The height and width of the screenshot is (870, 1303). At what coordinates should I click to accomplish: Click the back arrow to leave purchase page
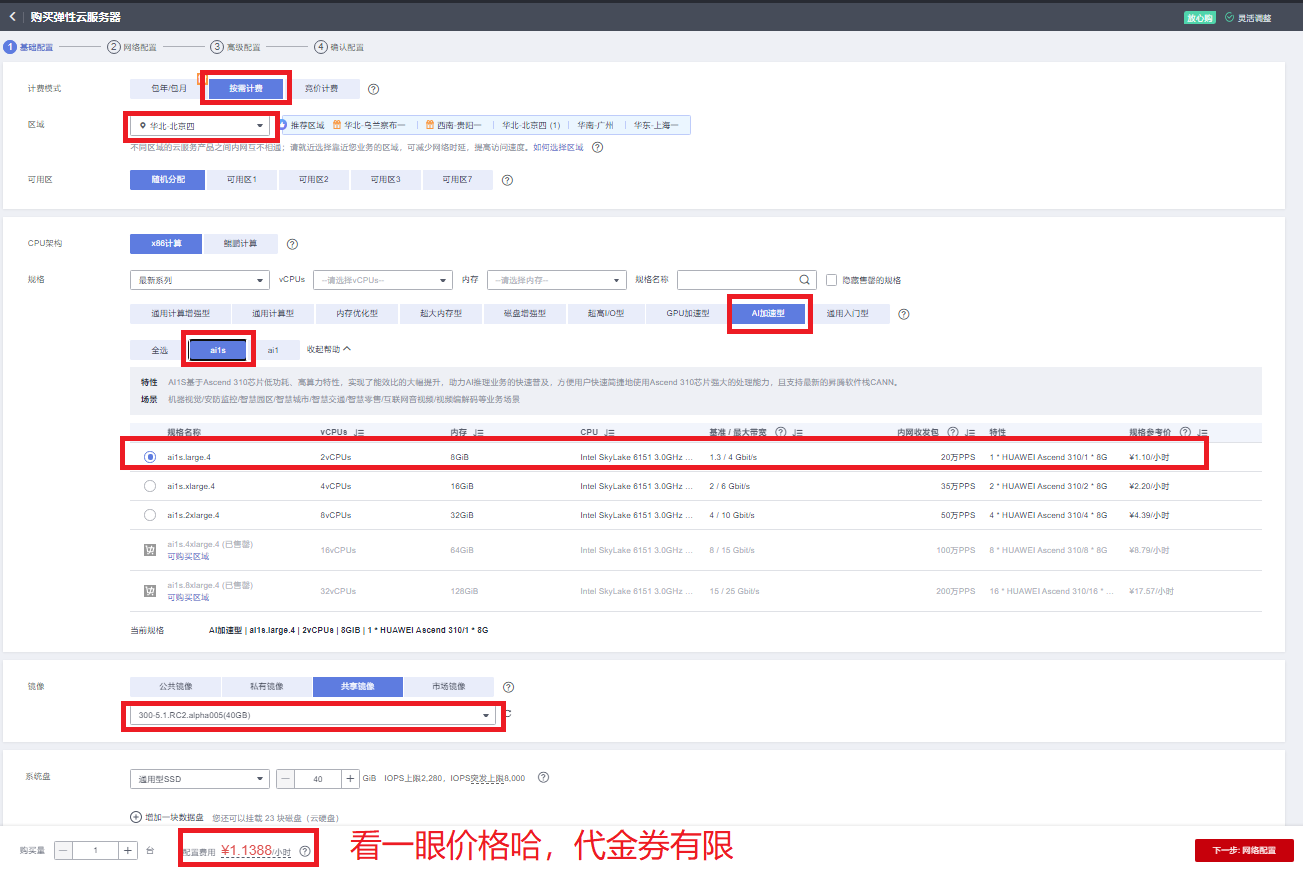[x=13, y=16]
